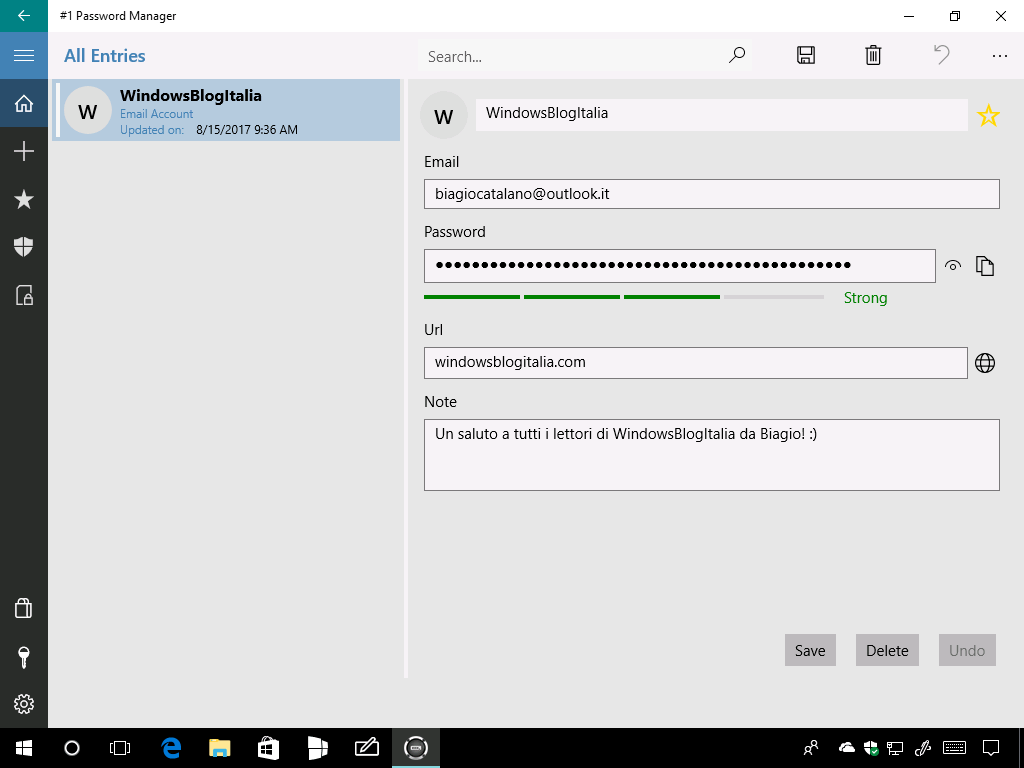The height and width of the screenshot is (768, 1024).
Task: Open OneDrive cloud tray icon
Action: tap(847, 747)
